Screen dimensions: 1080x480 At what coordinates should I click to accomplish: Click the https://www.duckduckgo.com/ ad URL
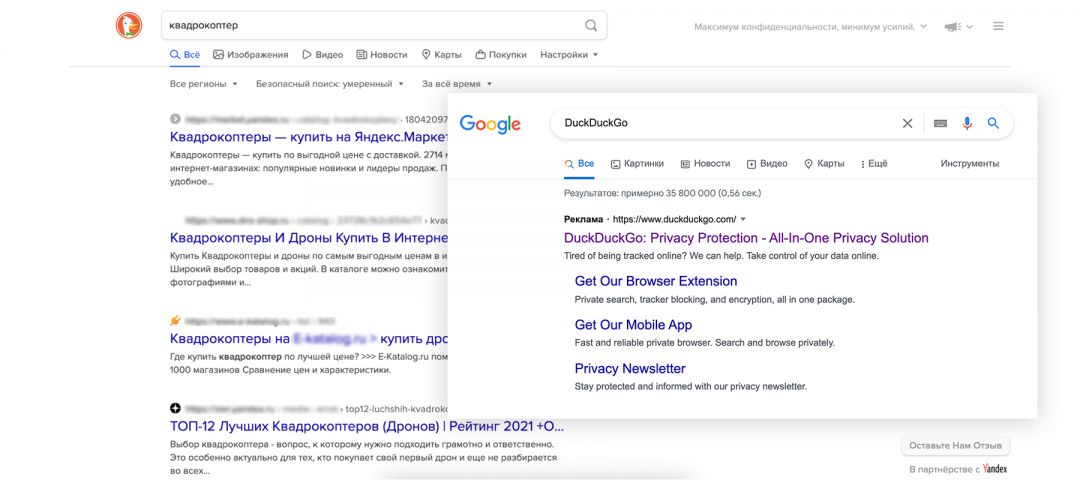[x=674, y=219]
